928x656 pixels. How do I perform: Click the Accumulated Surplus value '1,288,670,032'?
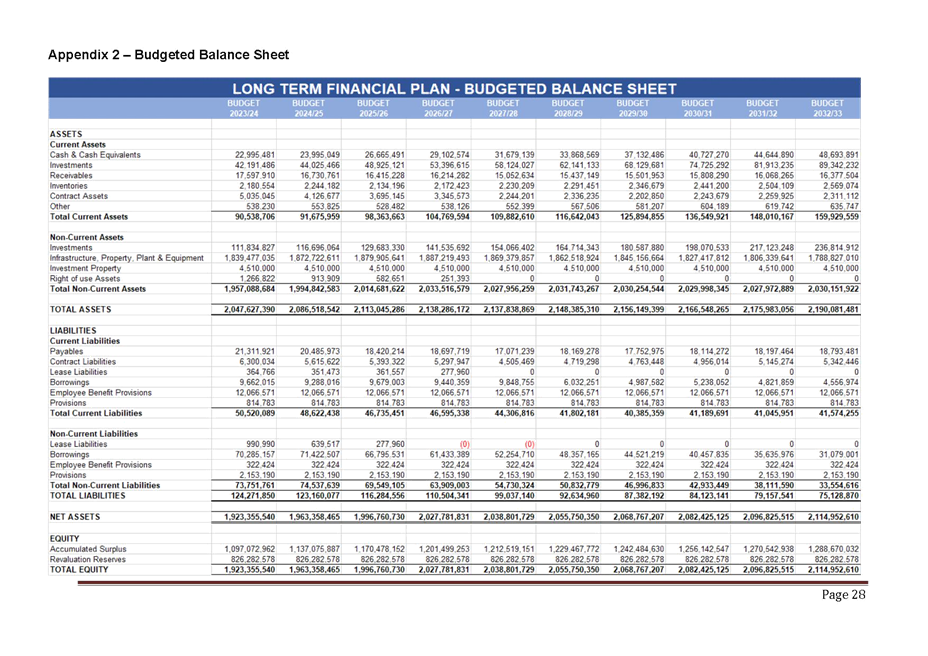[x=833, y=549]
